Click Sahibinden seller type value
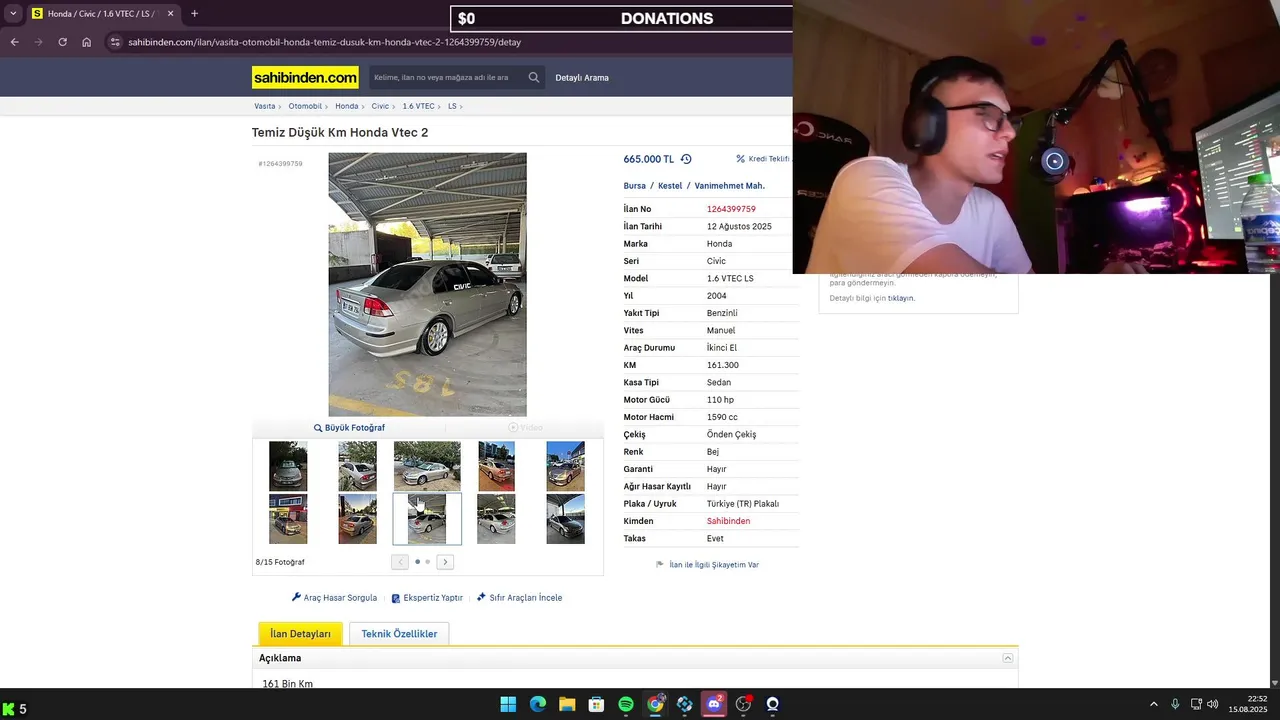The width and height of the screenshot is (1280, 720). click(x=728, y=521)
